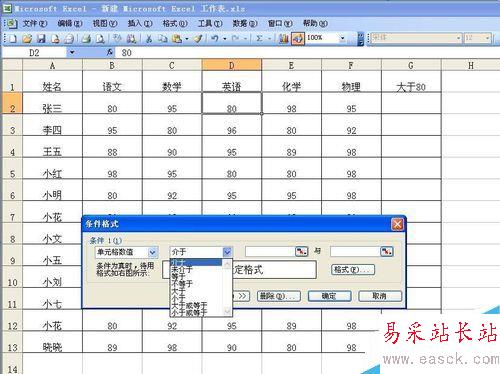500x374 pixels.
Task: Click the operator list scroll up arrow
Action: (227, 264)
